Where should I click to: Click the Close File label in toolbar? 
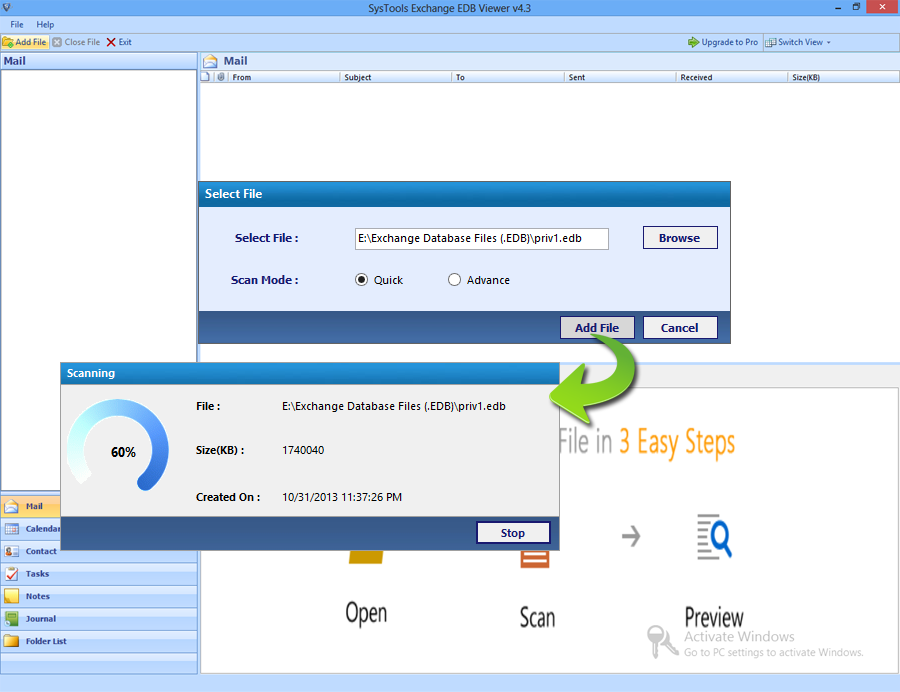82,42
